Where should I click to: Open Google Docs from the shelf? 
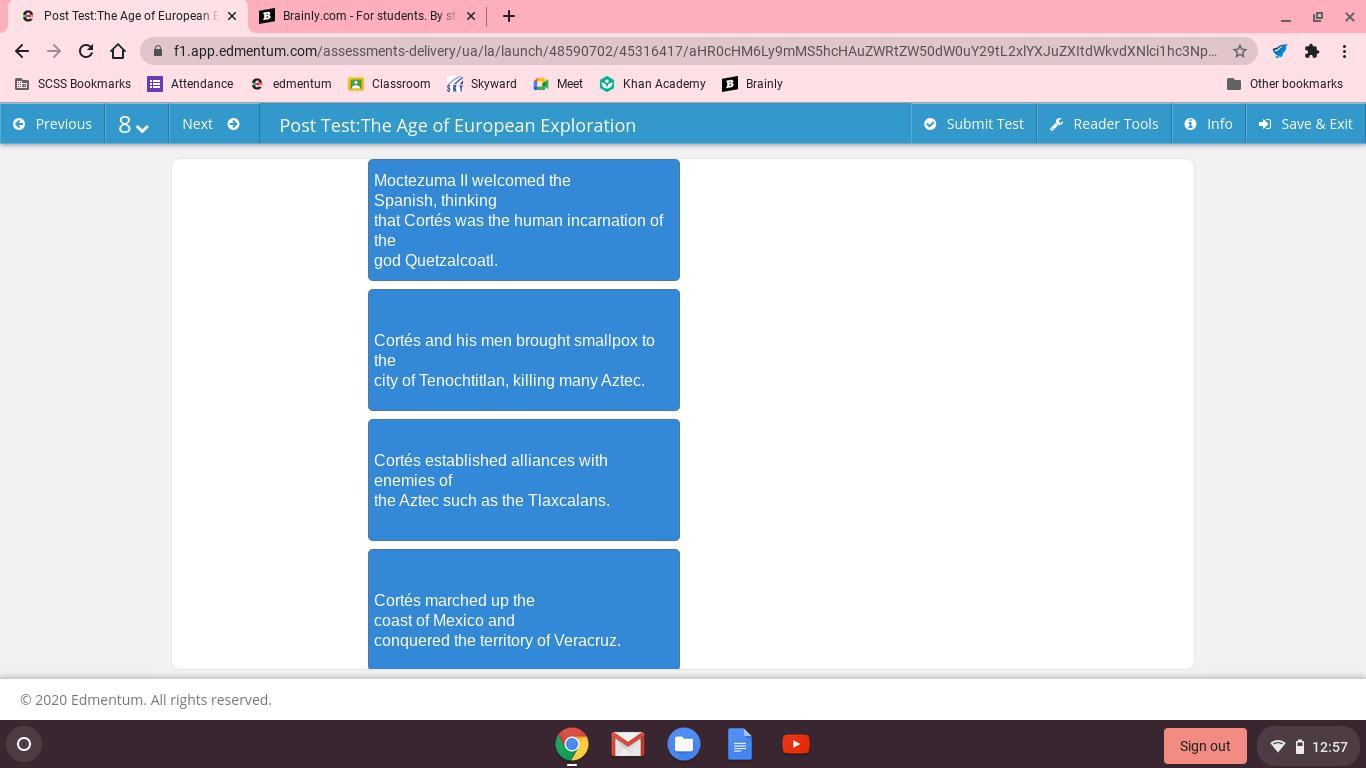(x=740, y=744)
